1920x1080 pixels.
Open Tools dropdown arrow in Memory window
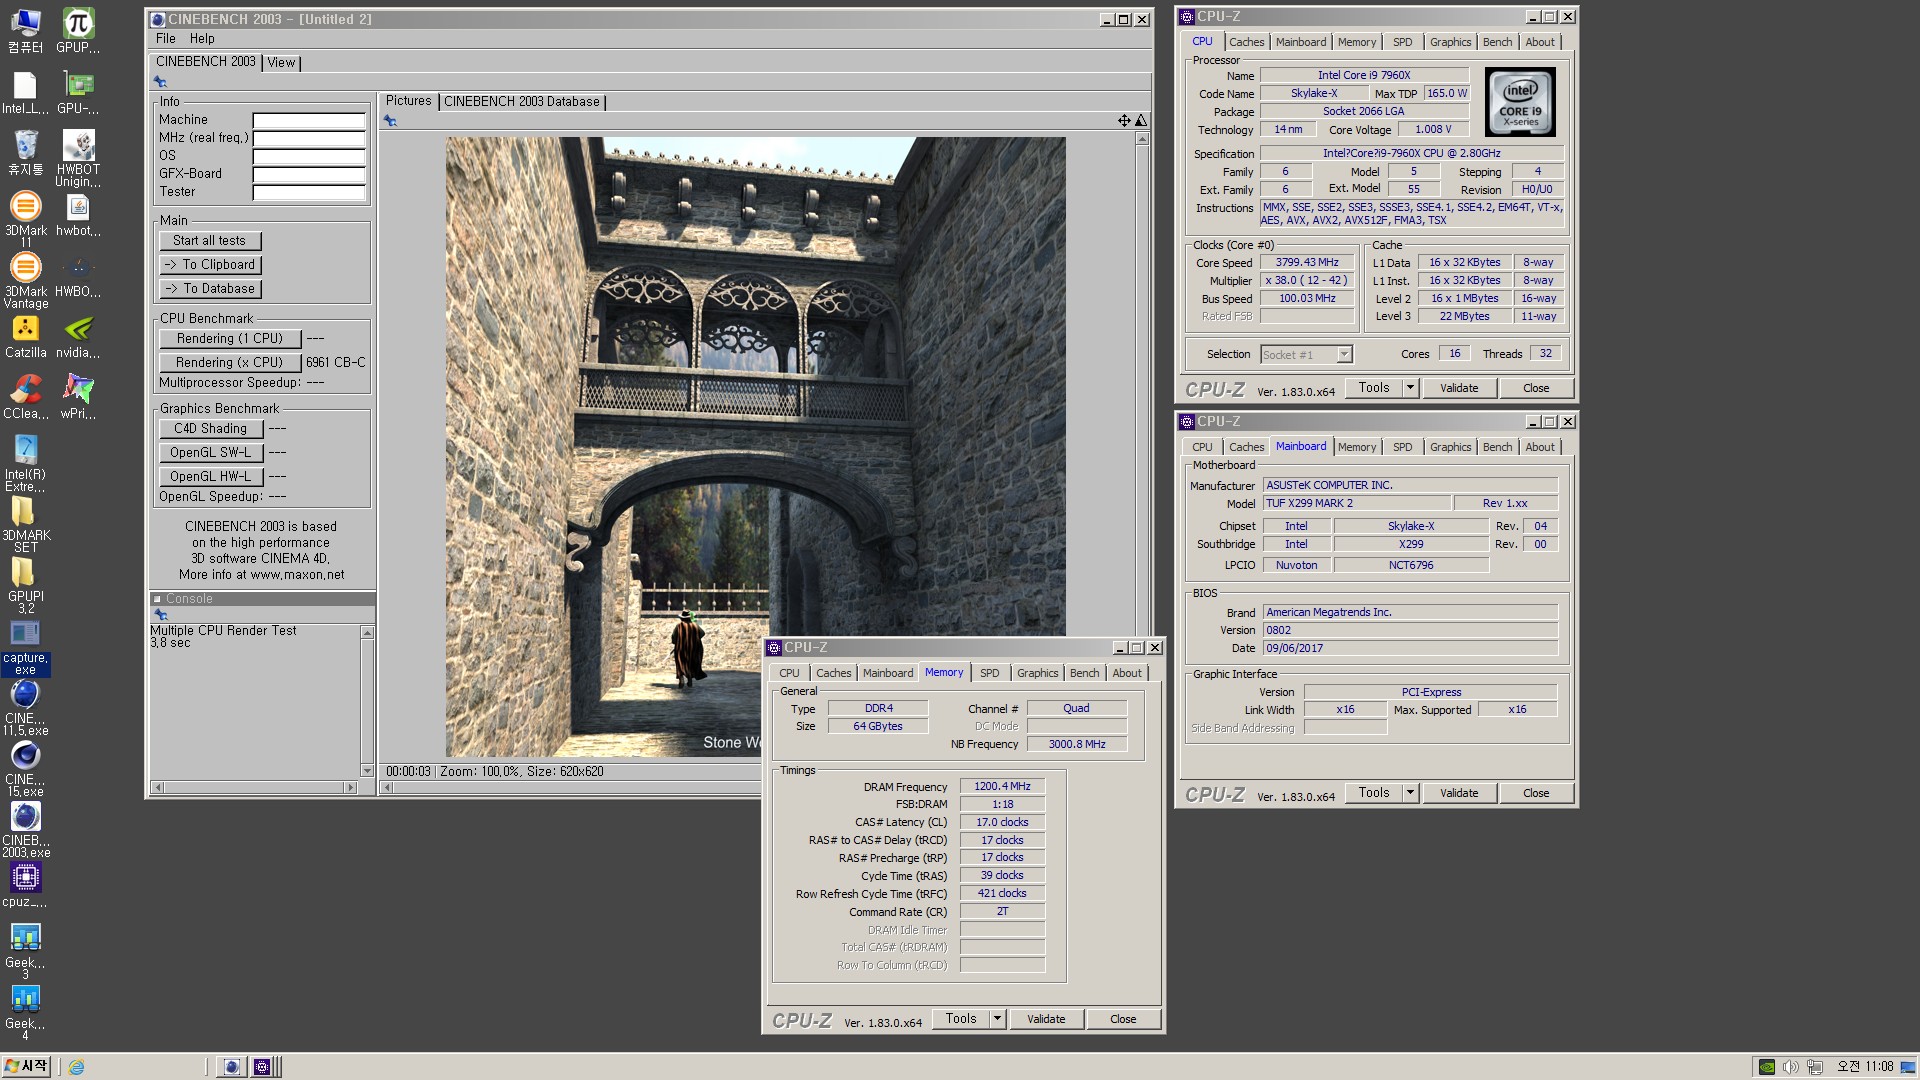click(997, 1019)
